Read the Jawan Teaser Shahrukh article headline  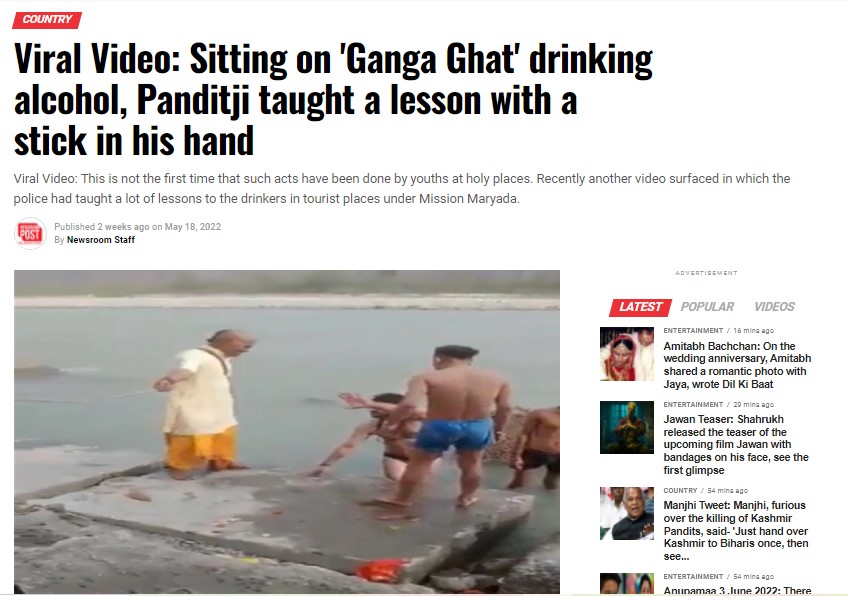(736, 445)
